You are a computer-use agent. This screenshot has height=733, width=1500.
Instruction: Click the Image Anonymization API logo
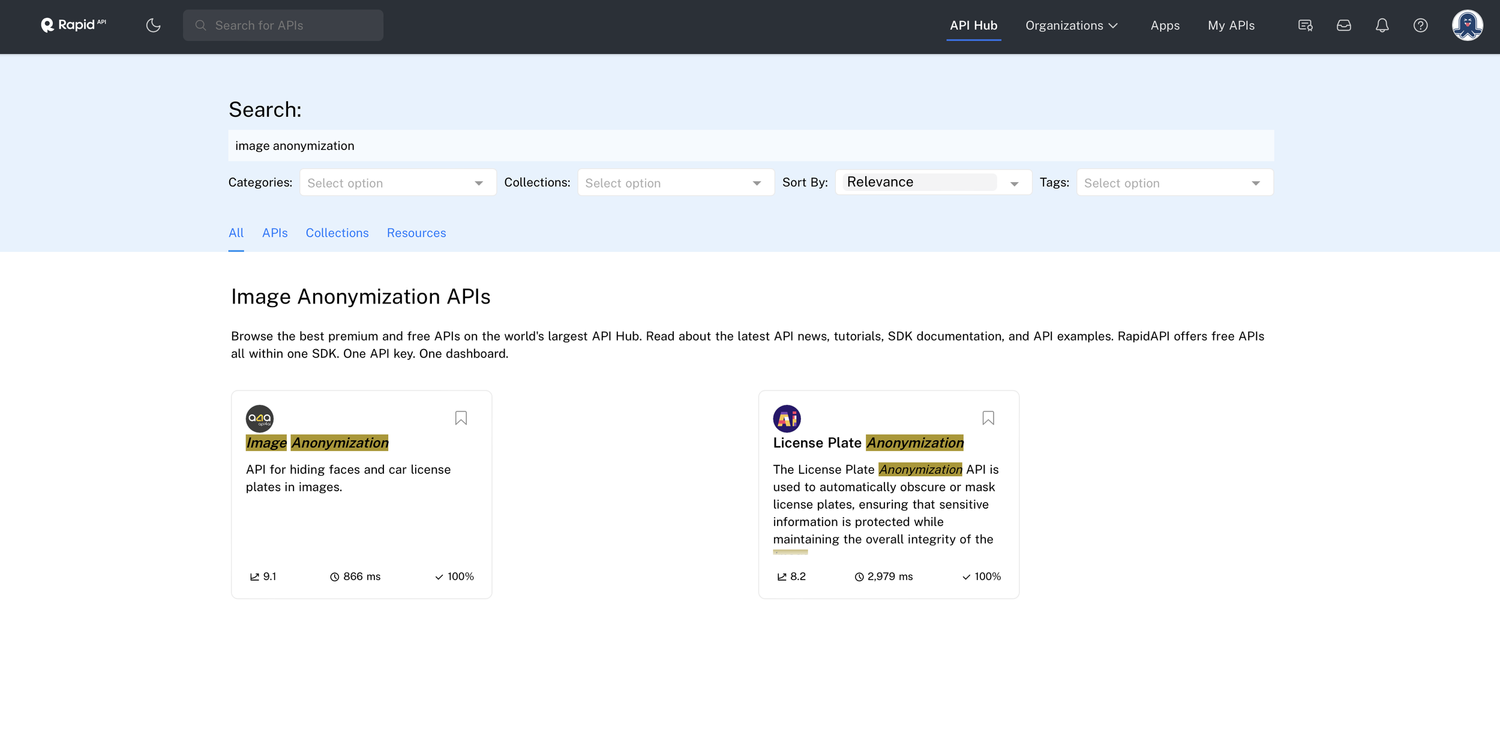(x=260, y=418)
